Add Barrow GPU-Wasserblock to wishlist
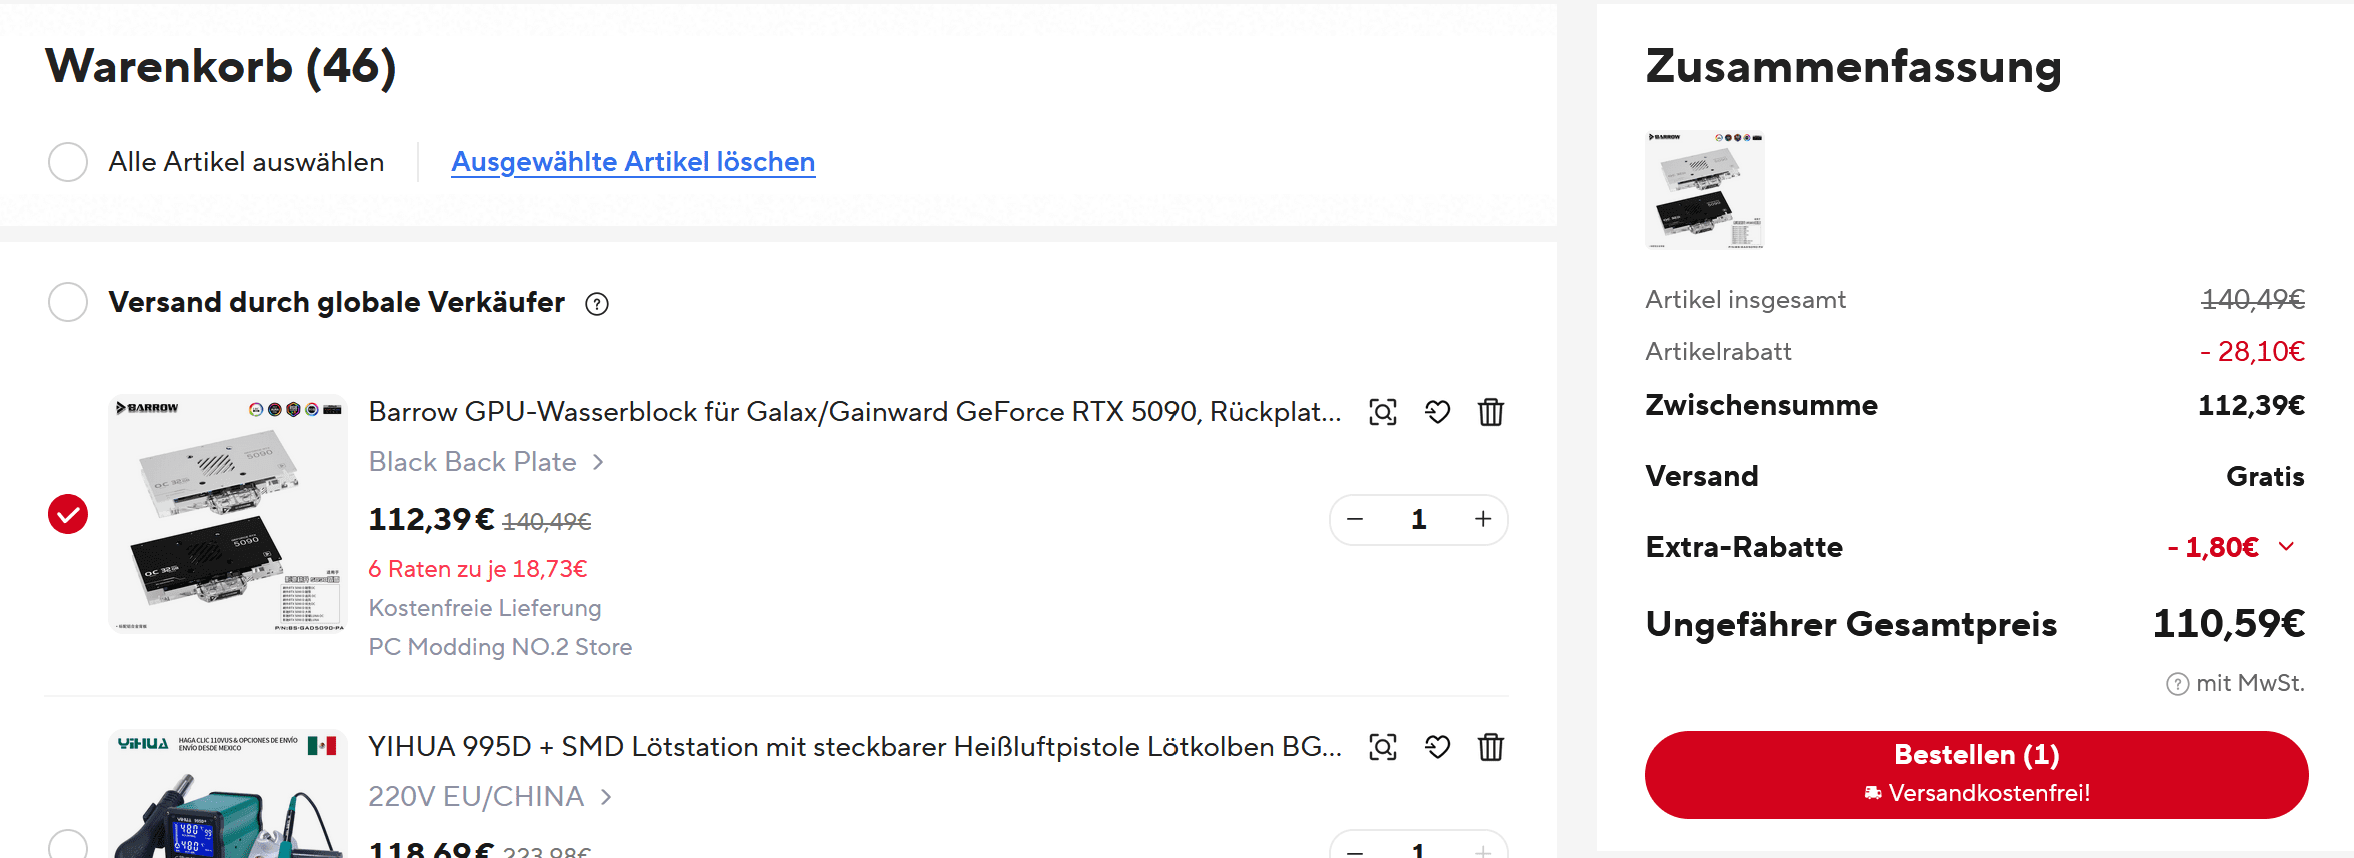The width and height of the screenshot is (2354, 858). click(x=1437, y=412)
